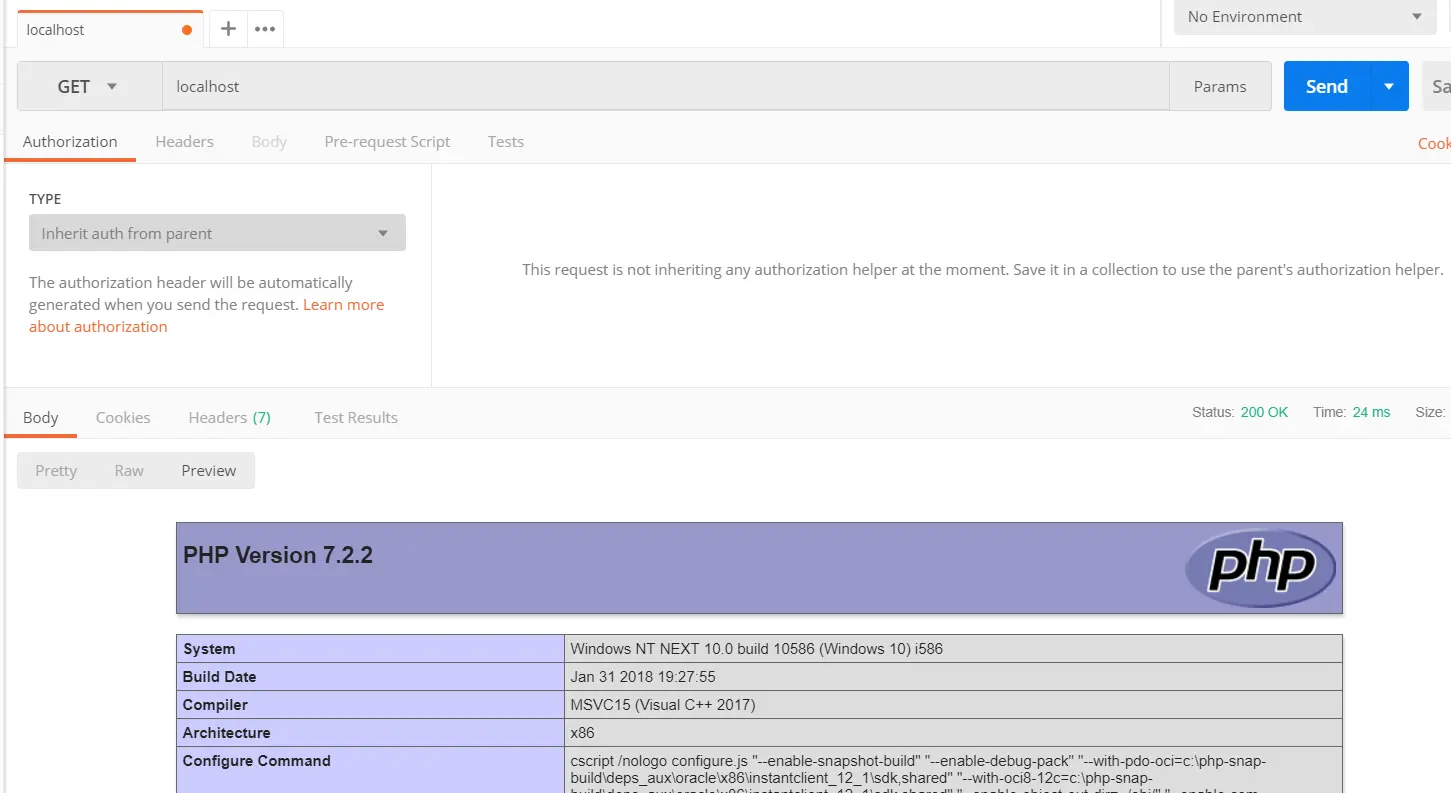1451x793 pixels.
Task: Click the PHP Version 7.2.2 heading
Action: [x=278, y=555]
